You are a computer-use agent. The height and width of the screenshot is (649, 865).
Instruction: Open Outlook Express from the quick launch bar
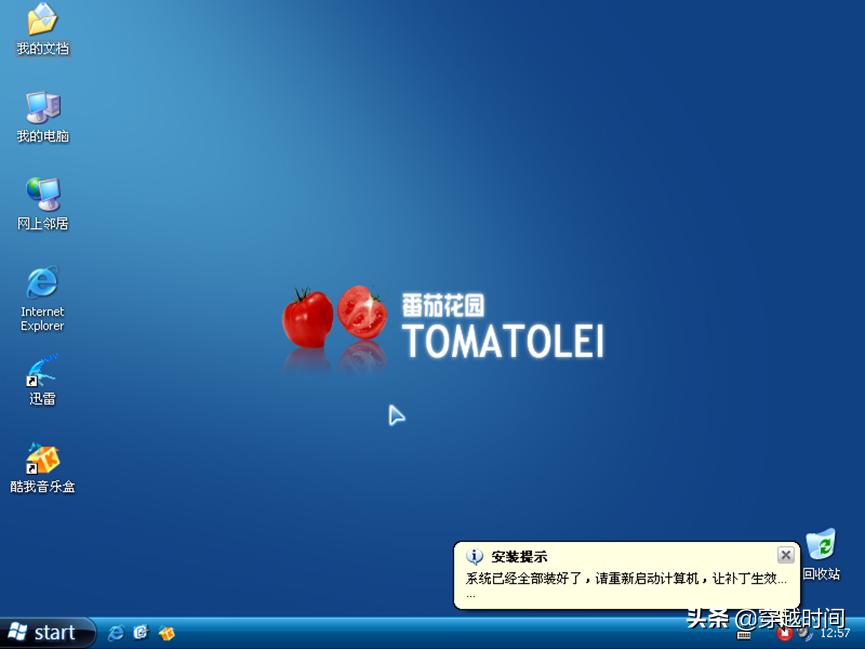(140, 633)
